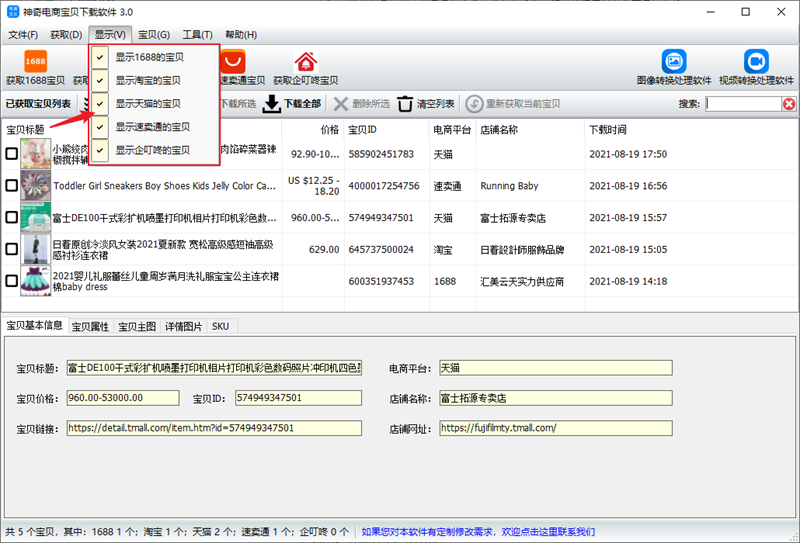Click the 店铺名称 field

click(556, 398)
